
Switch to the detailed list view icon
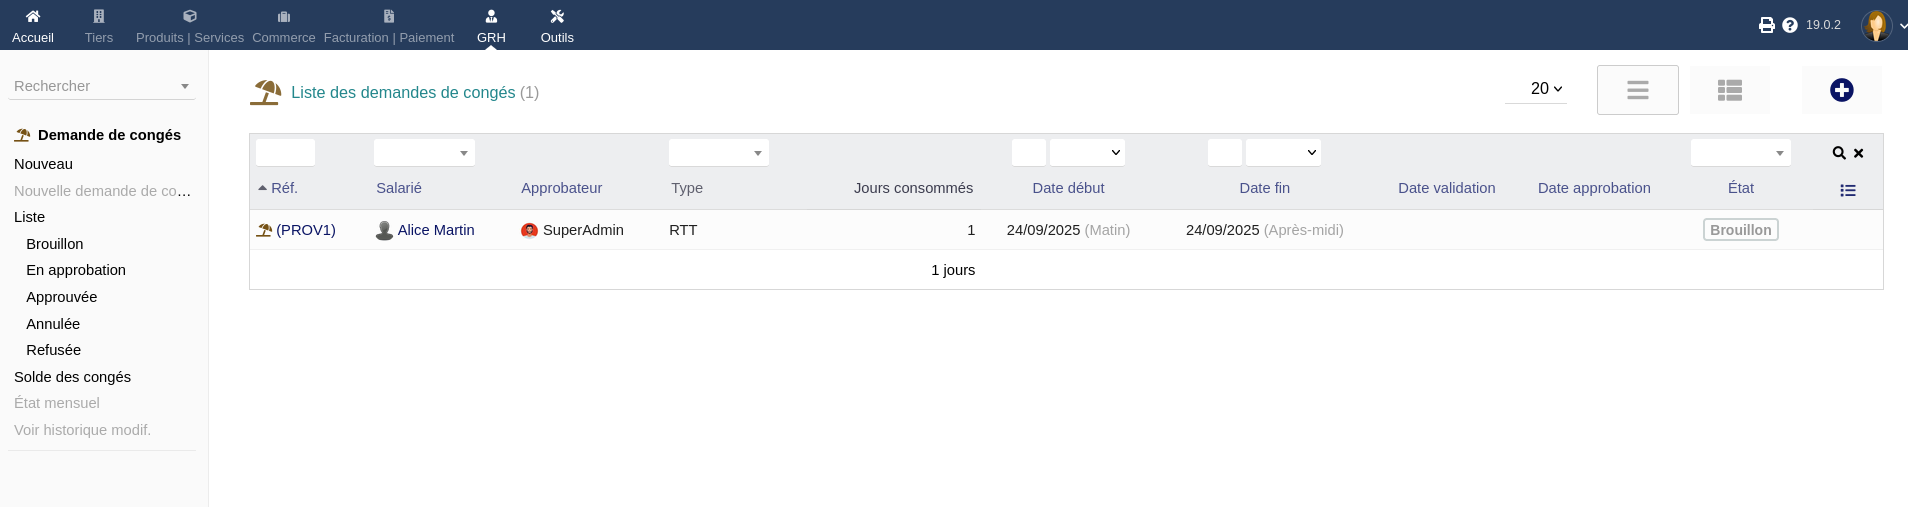[x=1729, y=90]
